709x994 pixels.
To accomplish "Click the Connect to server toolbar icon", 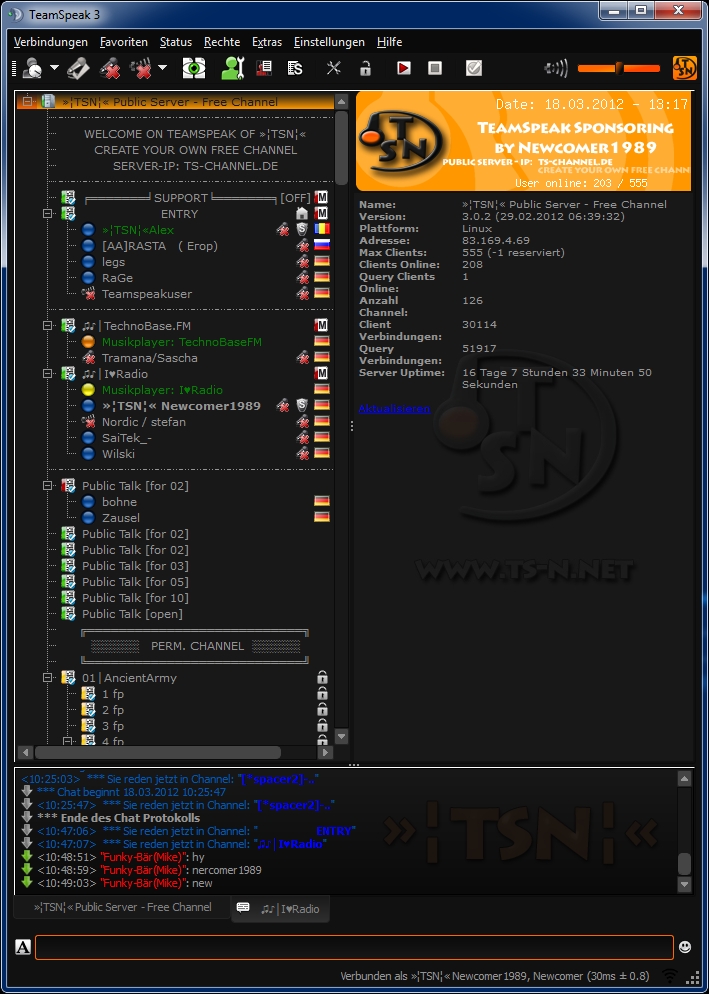I will coord(32,68).
